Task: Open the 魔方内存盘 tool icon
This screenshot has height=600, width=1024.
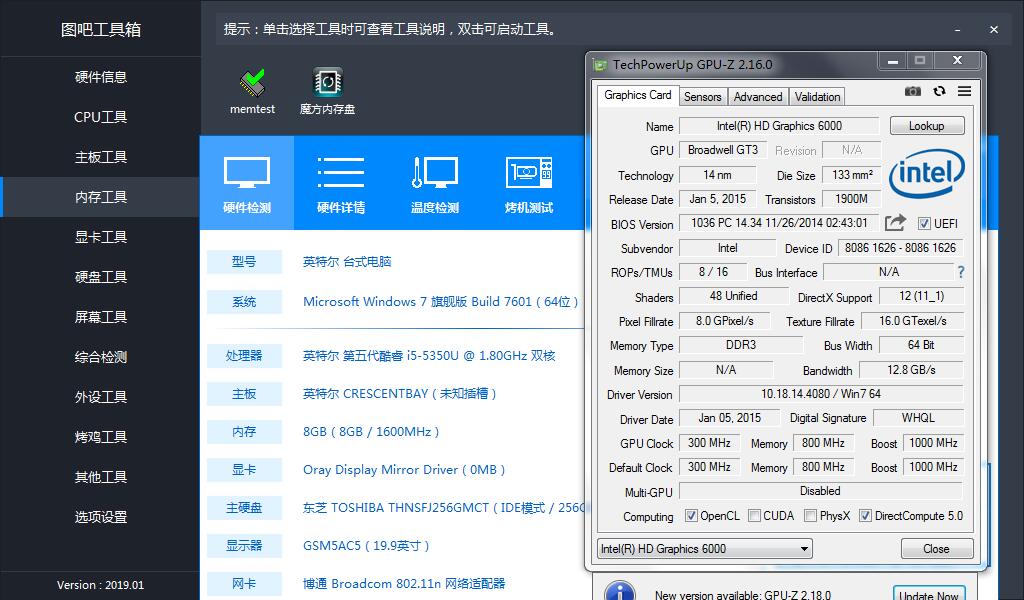Action: (327, 82)
